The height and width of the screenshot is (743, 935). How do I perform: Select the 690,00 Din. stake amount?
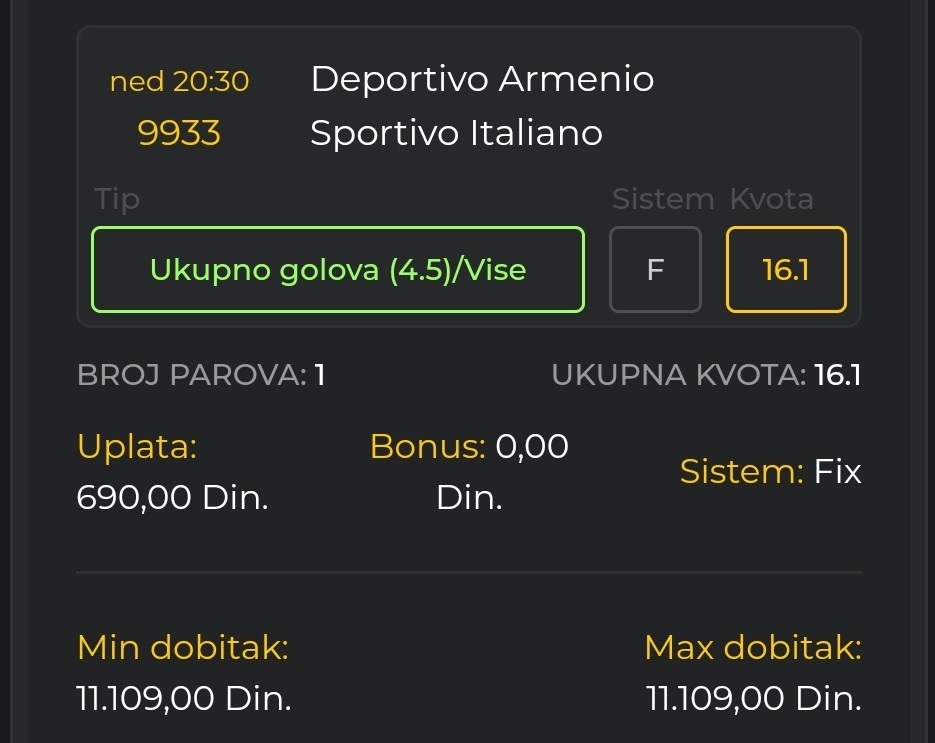pos(172,497)
